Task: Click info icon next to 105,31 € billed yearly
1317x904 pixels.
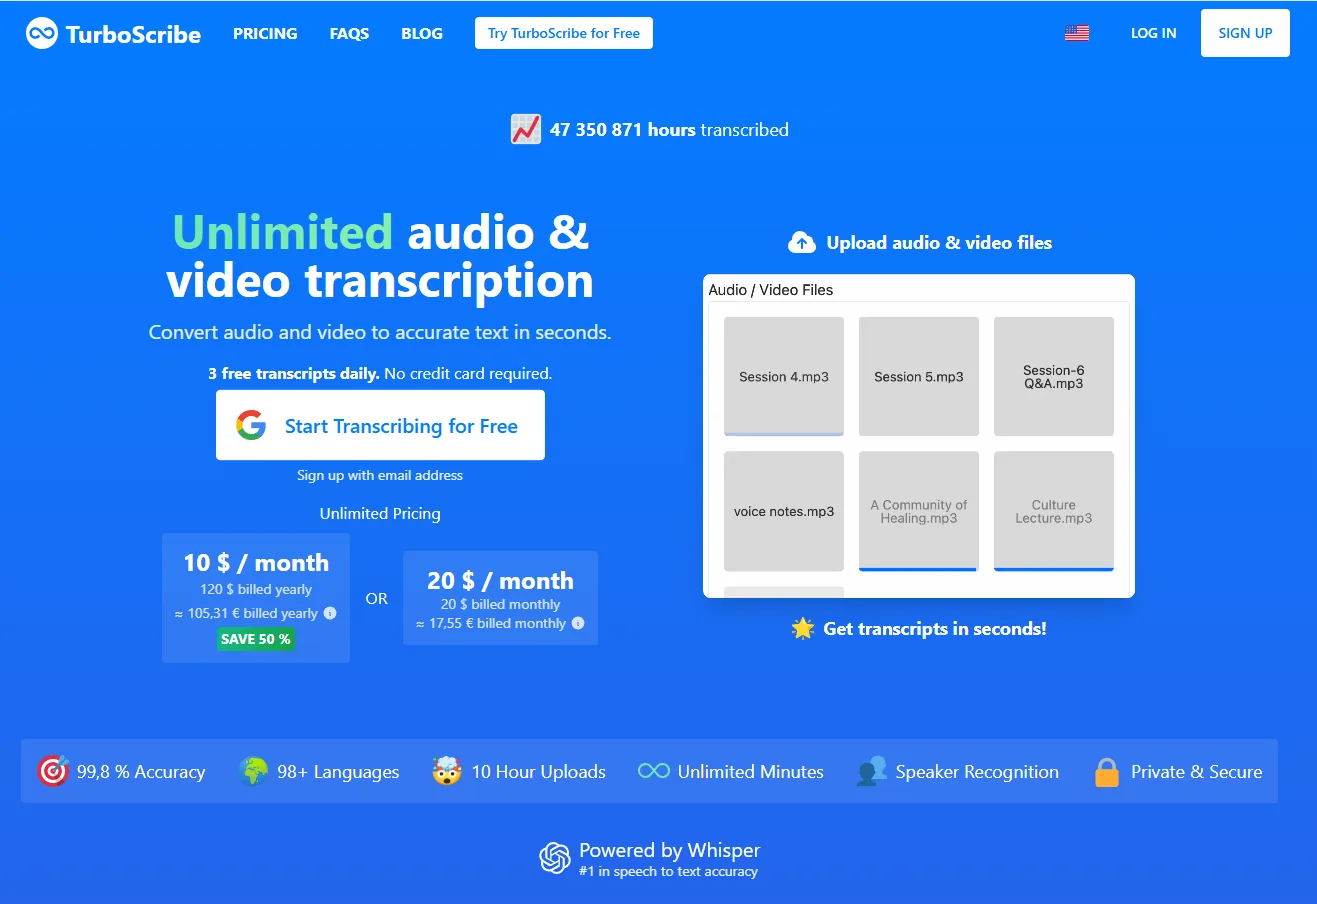Action: pyautogui.click(x=330, y=613)
